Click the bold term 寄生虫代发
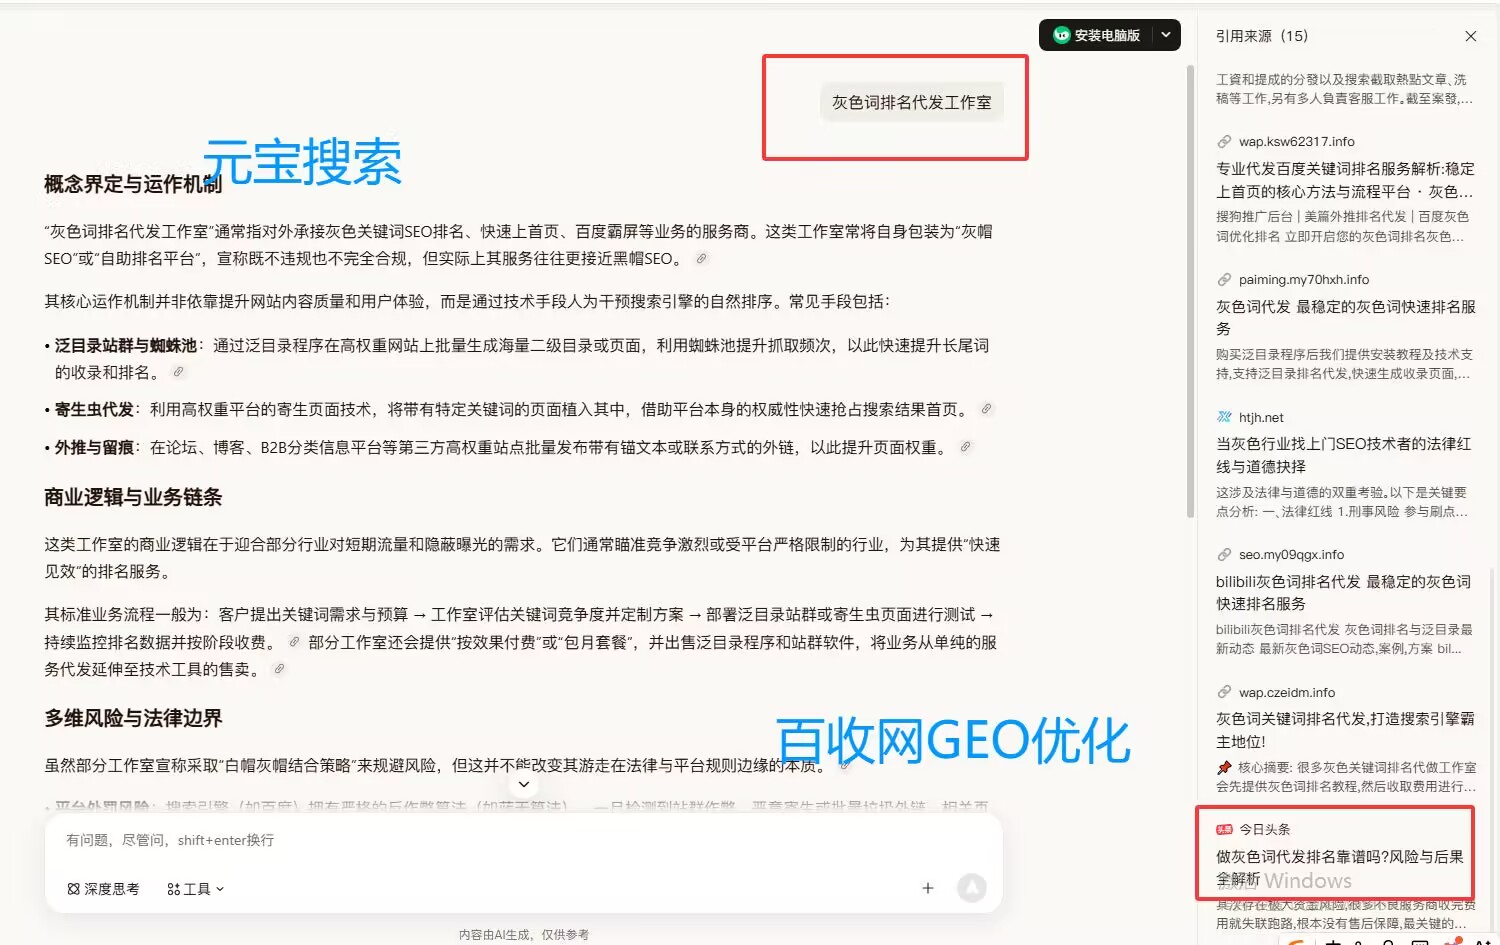This screenshot has height=945, width=1500. (x=94, y=409)
